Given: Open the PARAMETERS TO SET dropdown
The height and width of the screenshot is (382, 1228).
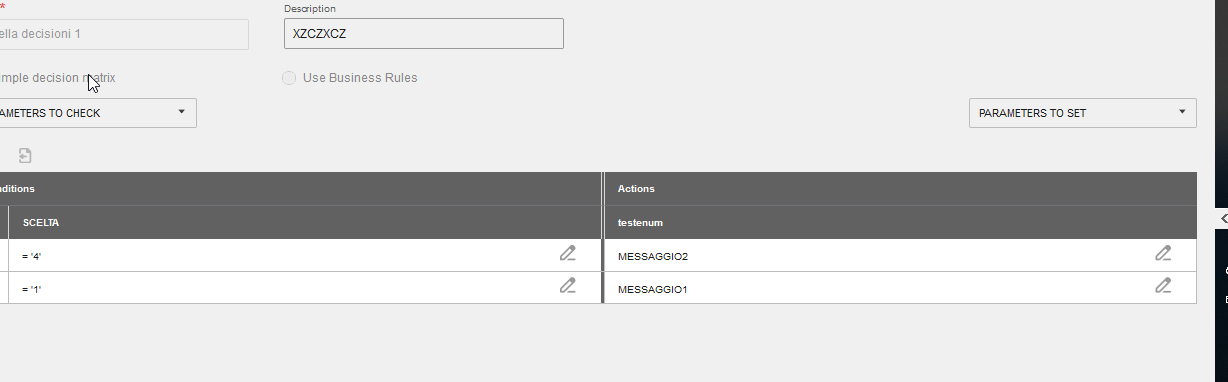Looking at the screenshot, I should coord(1082,113).
